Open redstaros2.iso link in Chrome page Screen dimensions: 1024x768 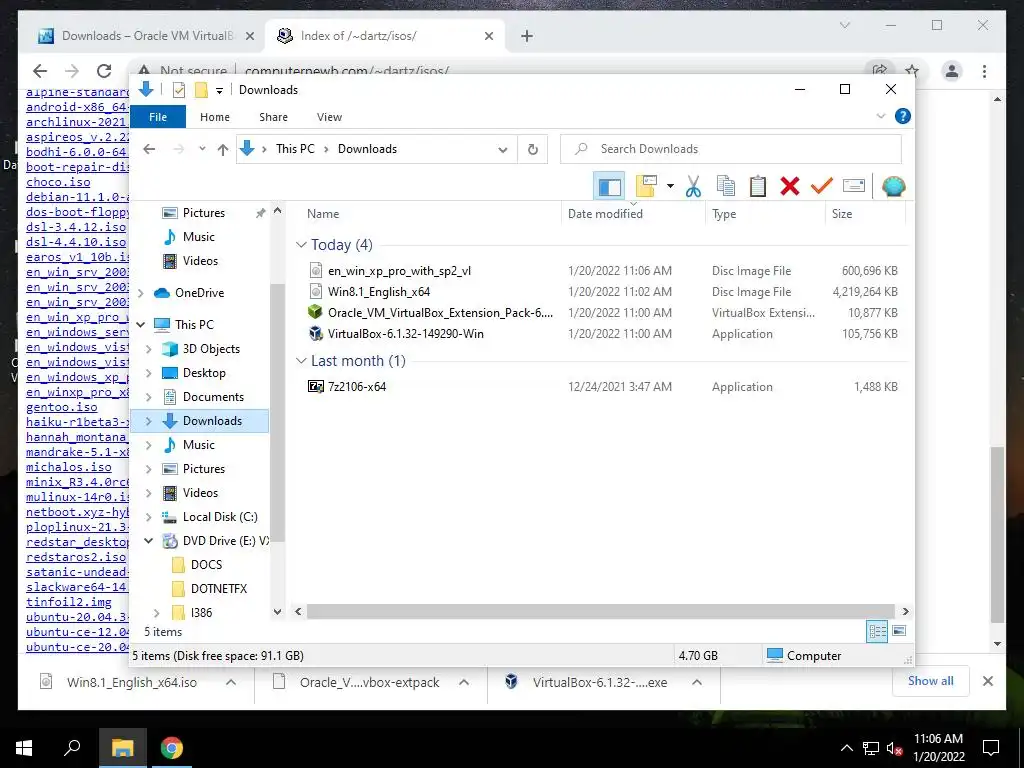coord(76,557)
